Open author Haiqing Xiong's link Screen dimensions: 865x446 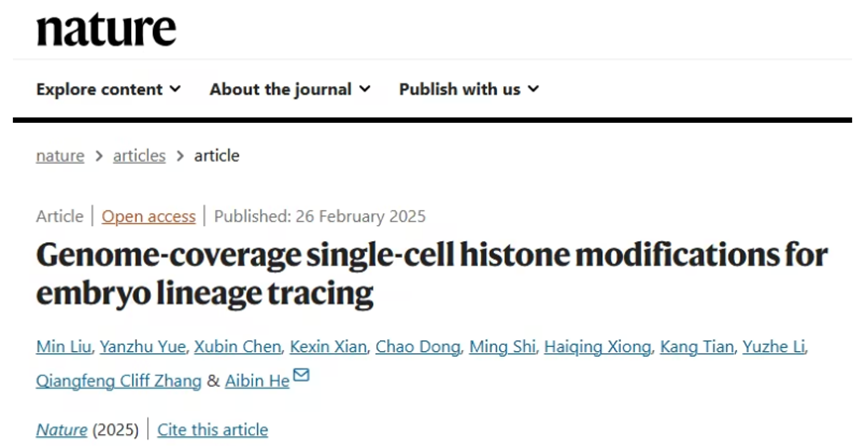click(597, 347)
